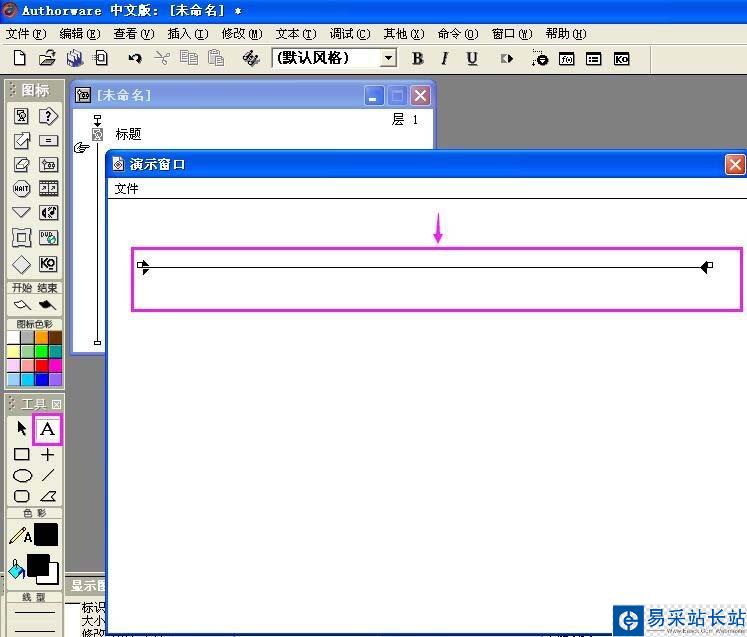Select the Display icon in the icon palette
This screenshot has width=747, height=637.
point(21,116)
